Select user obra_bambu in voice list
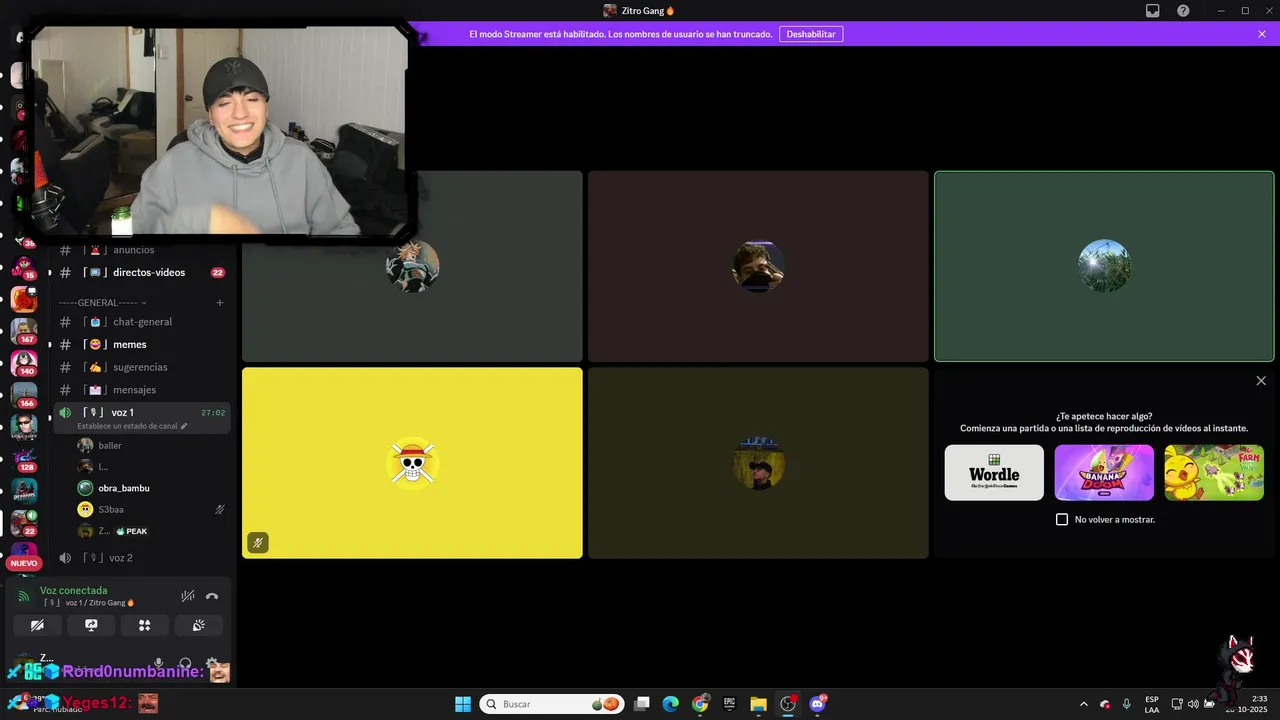The height and width of the screenshot is (720, 1280). pos(152,488)
